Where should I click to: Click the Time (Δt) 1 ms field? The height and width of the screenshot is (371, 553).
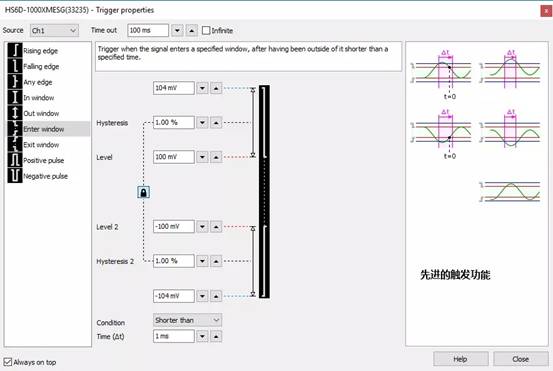click(174, 336)
